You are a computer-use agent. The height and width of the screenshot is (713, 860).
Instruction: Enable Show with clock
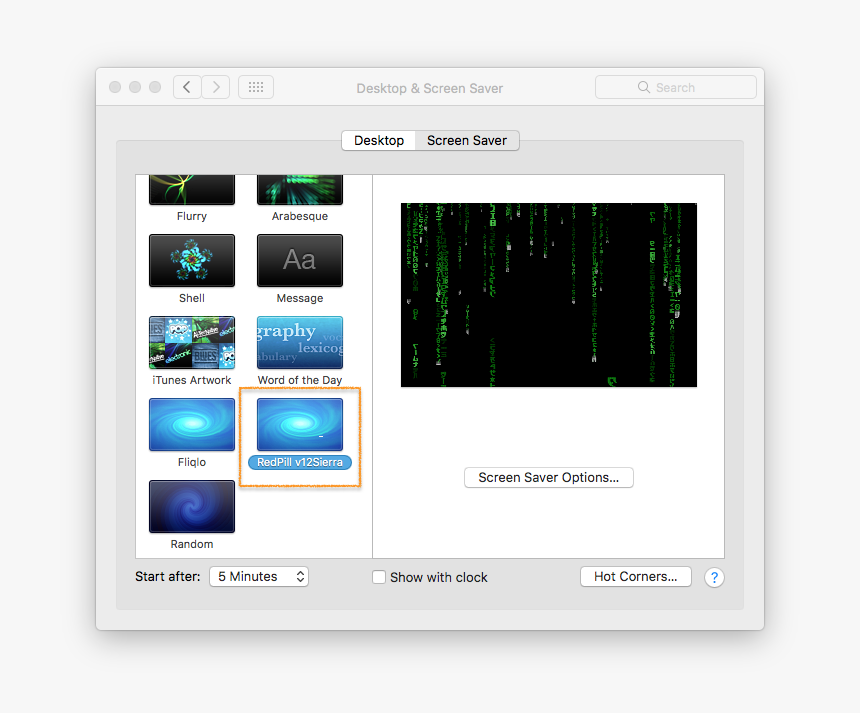pos(379,577)
